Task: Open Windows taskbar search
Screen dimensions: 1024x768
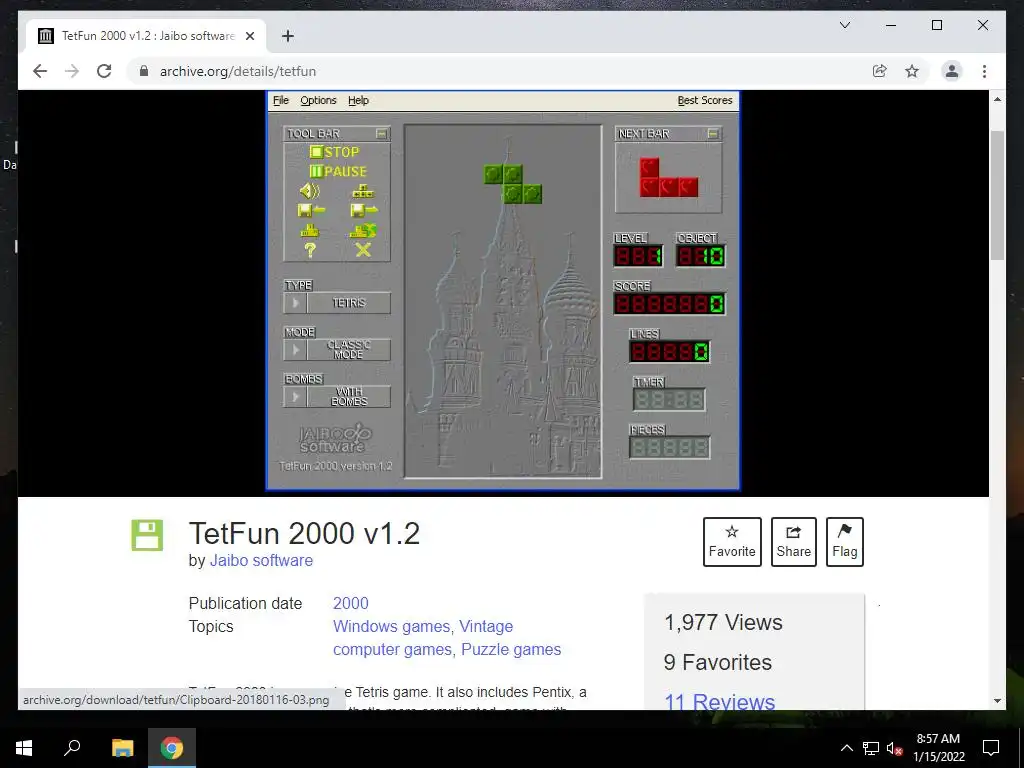Action: point(72,747)
